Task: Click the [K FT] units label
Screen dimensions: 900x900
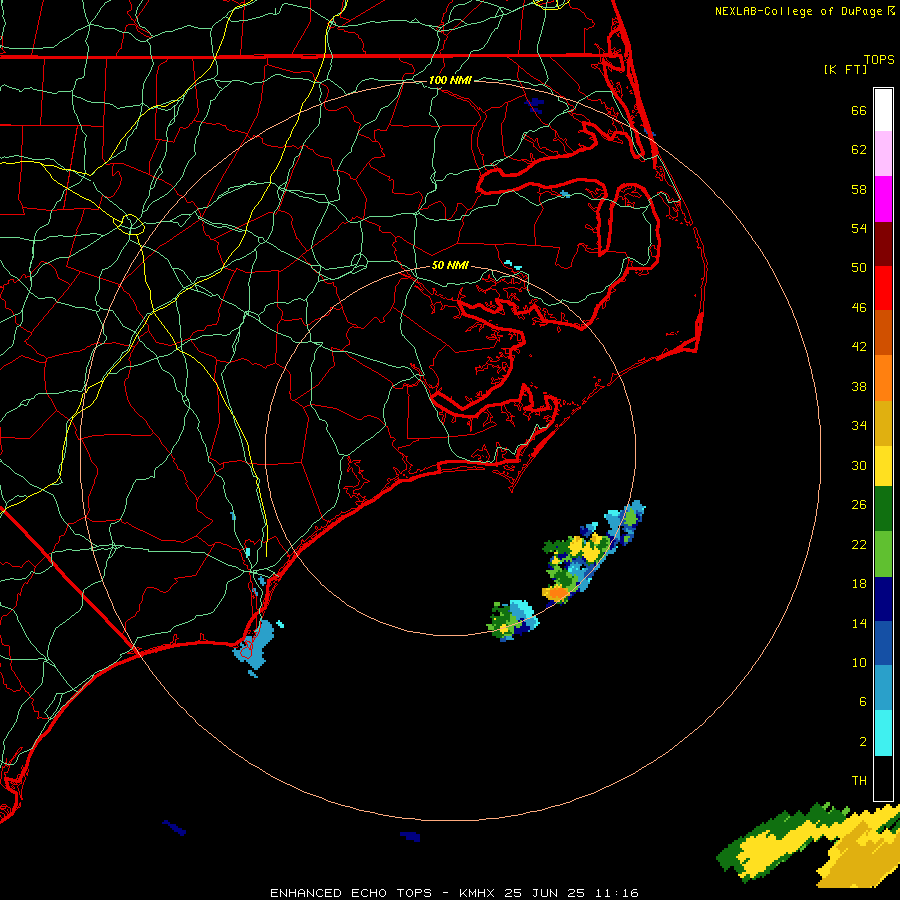Action: click(x=845, y=69)
